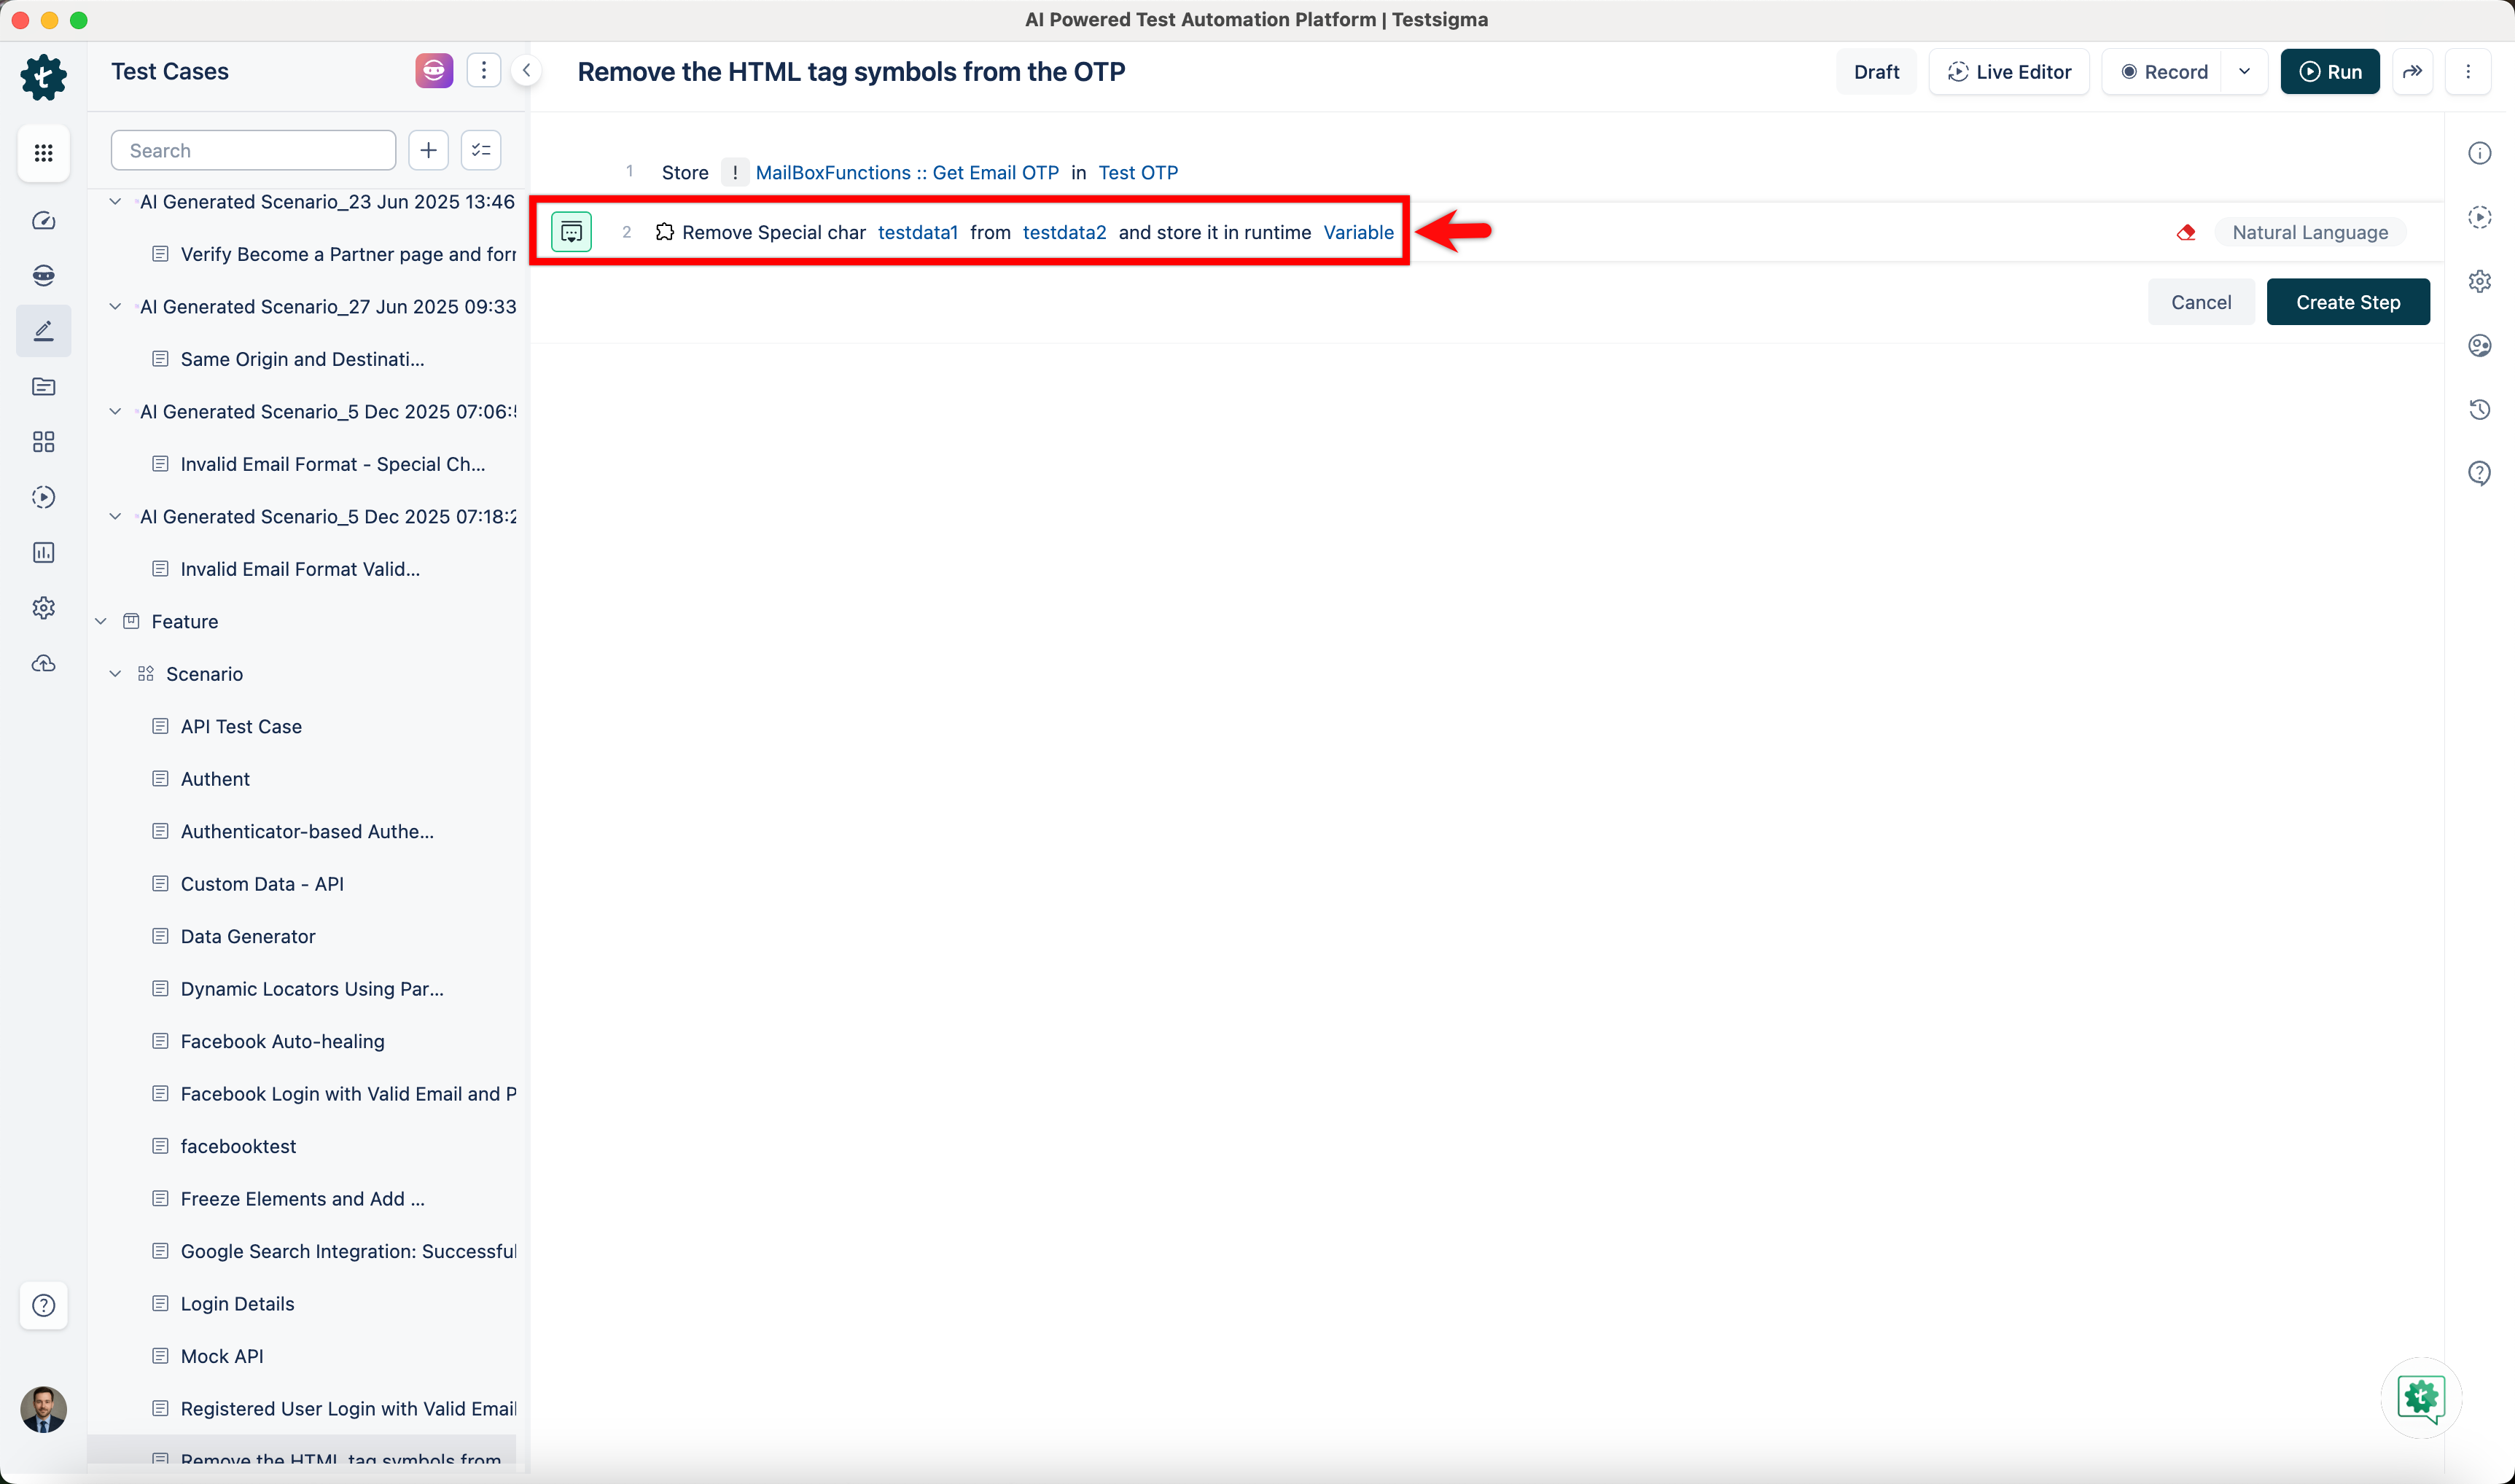
Task: Click the green step comment toggle icon
Action: coord(571,232)
